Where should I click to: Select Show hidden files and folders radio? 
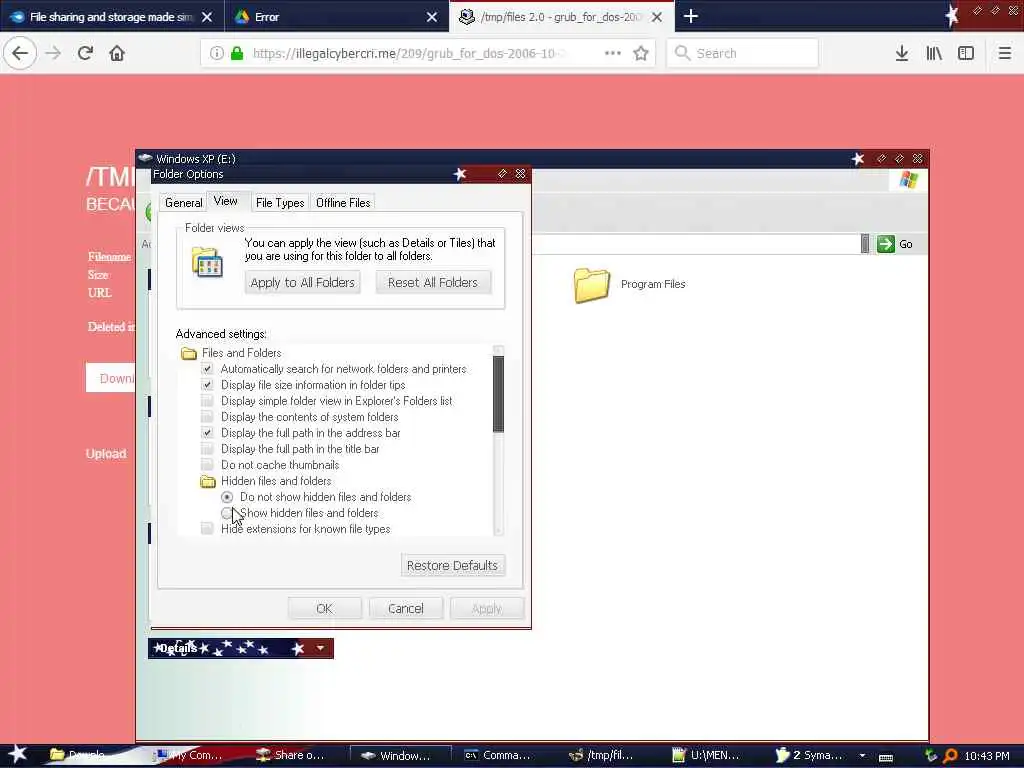227,513
